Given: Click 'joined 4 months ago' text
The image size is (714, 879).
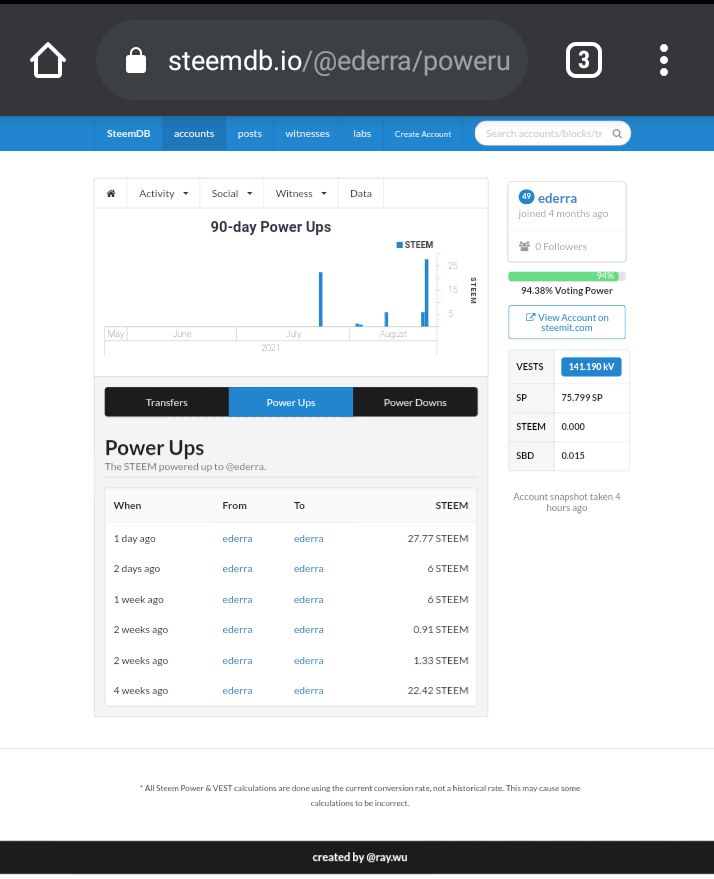Looking at the screenshot, I should tap(563, 214).
